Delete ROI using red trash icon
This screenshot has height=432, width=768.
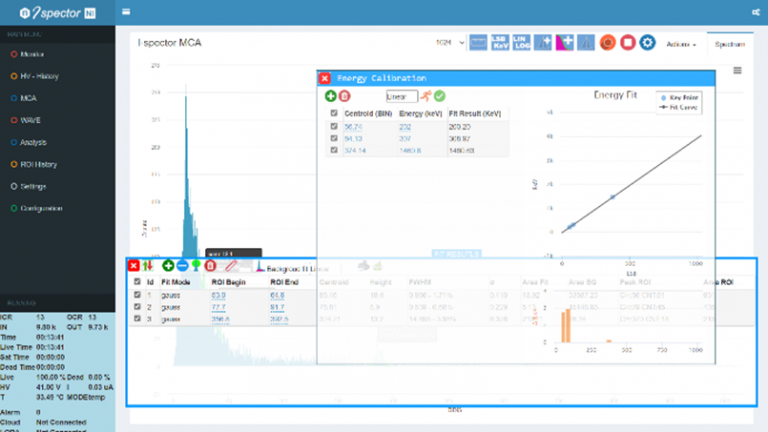[x=210, y=266]
